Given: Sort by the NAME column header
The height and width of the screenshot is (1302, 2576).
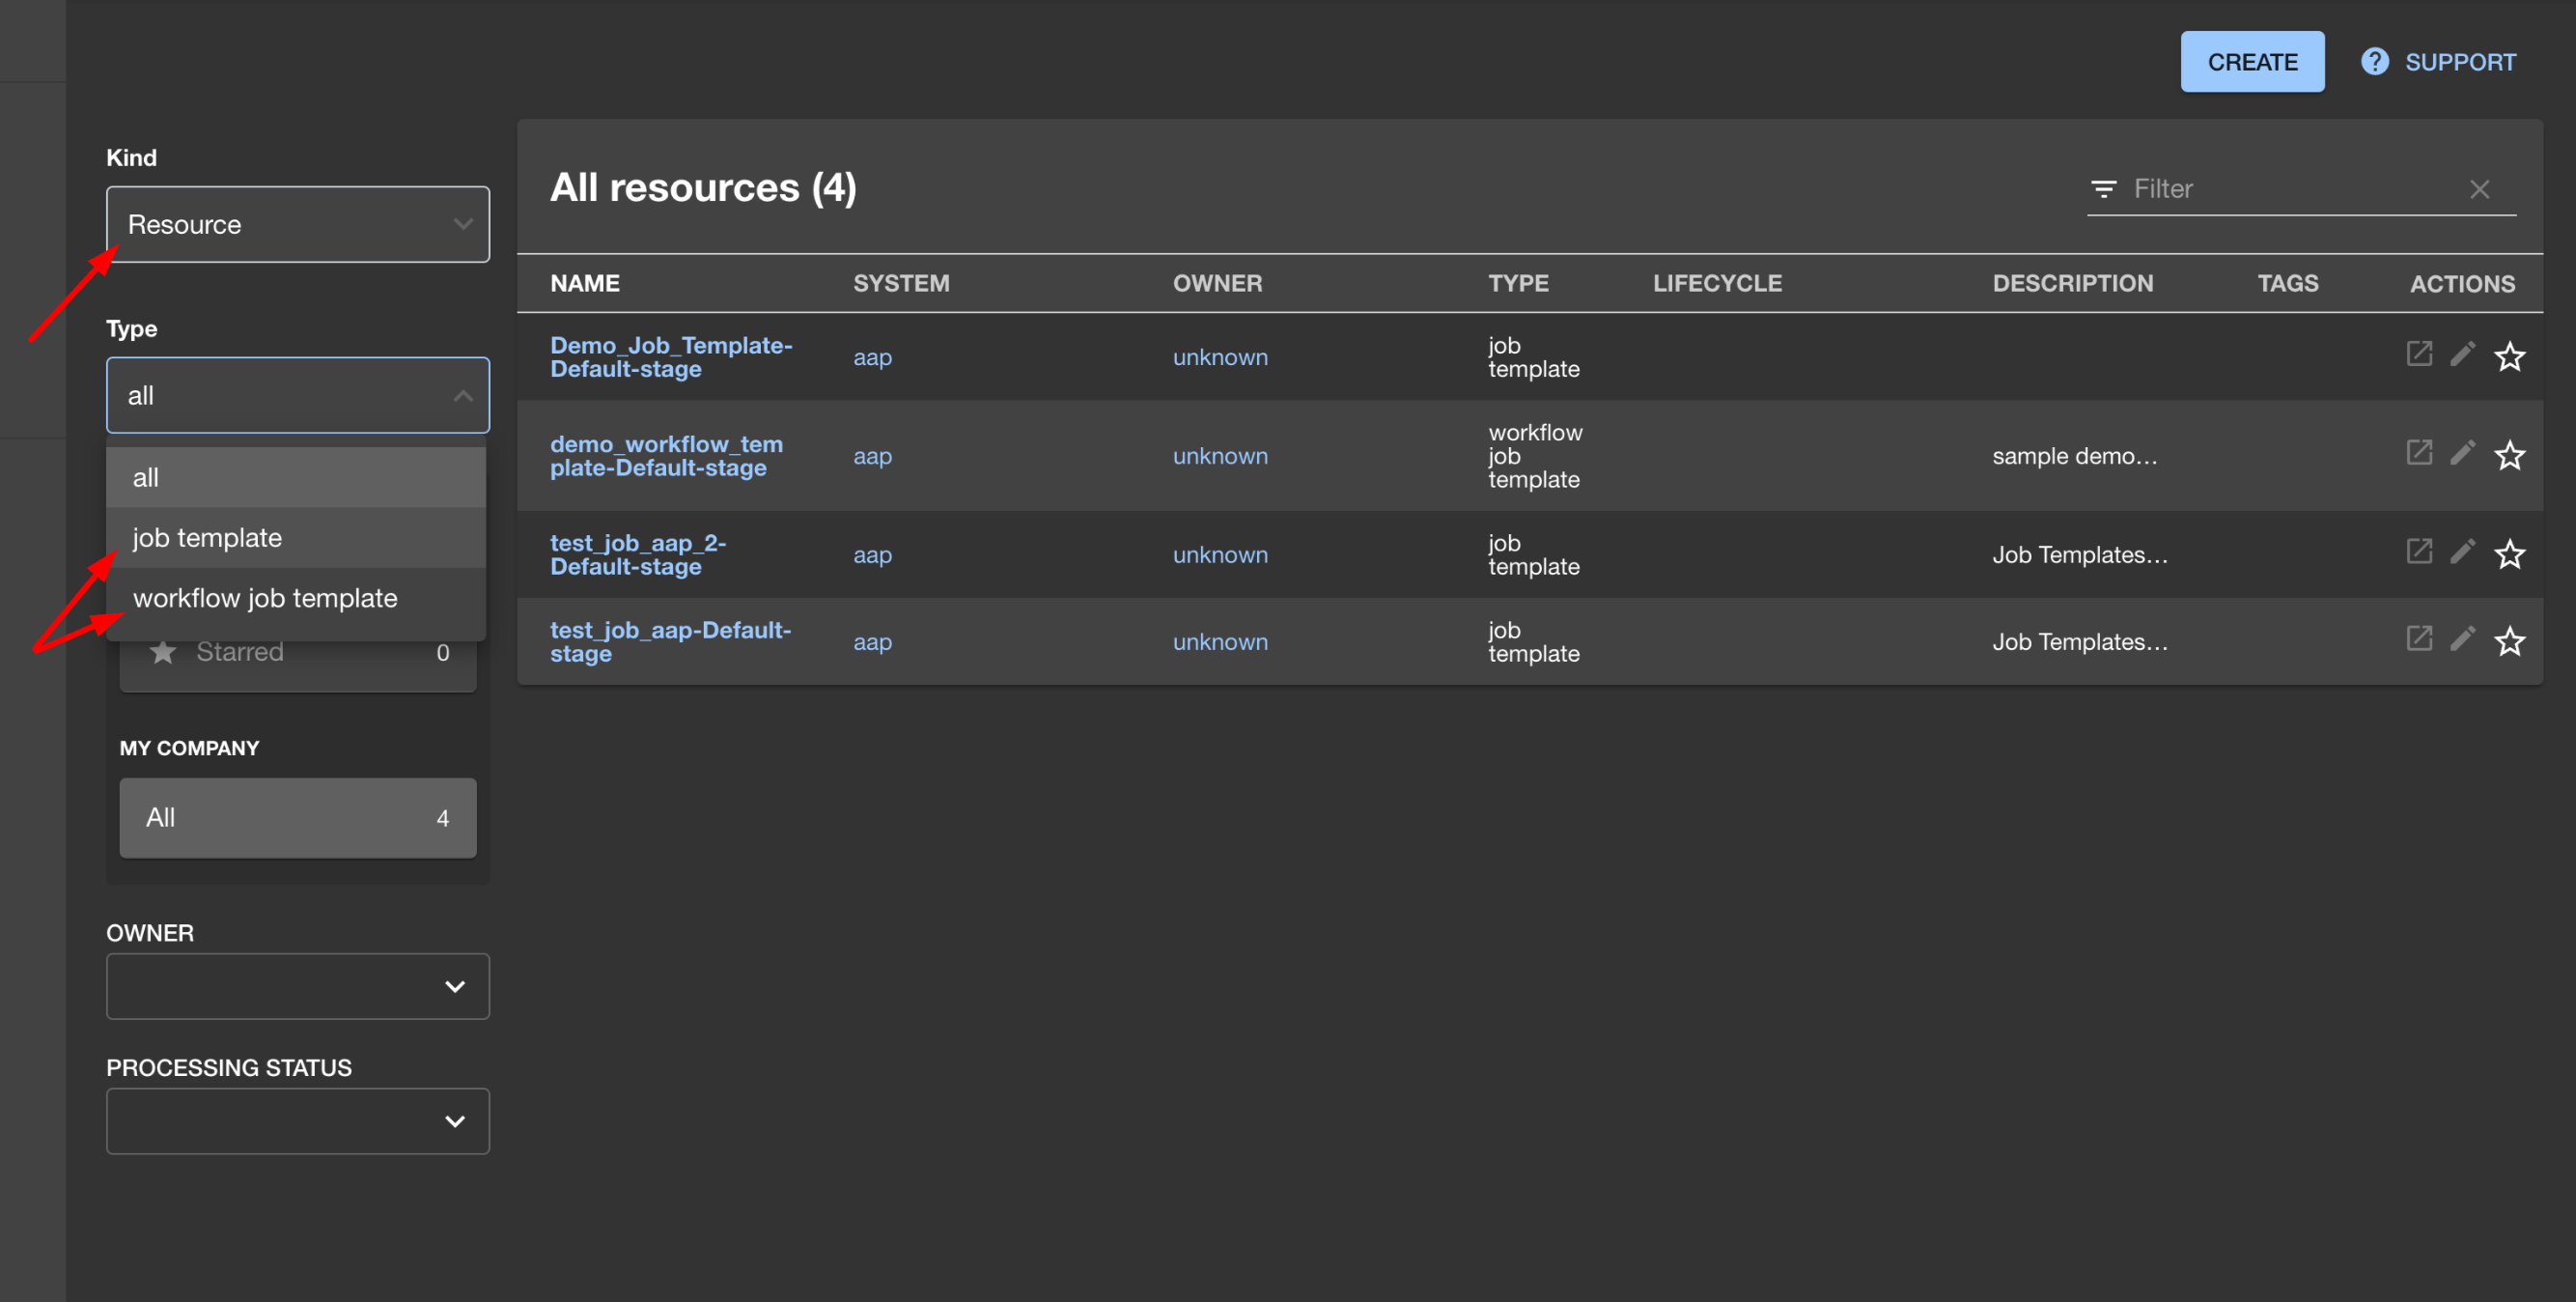Looking at the screenshot, I should pyautogui.click(x=585, y=283).
